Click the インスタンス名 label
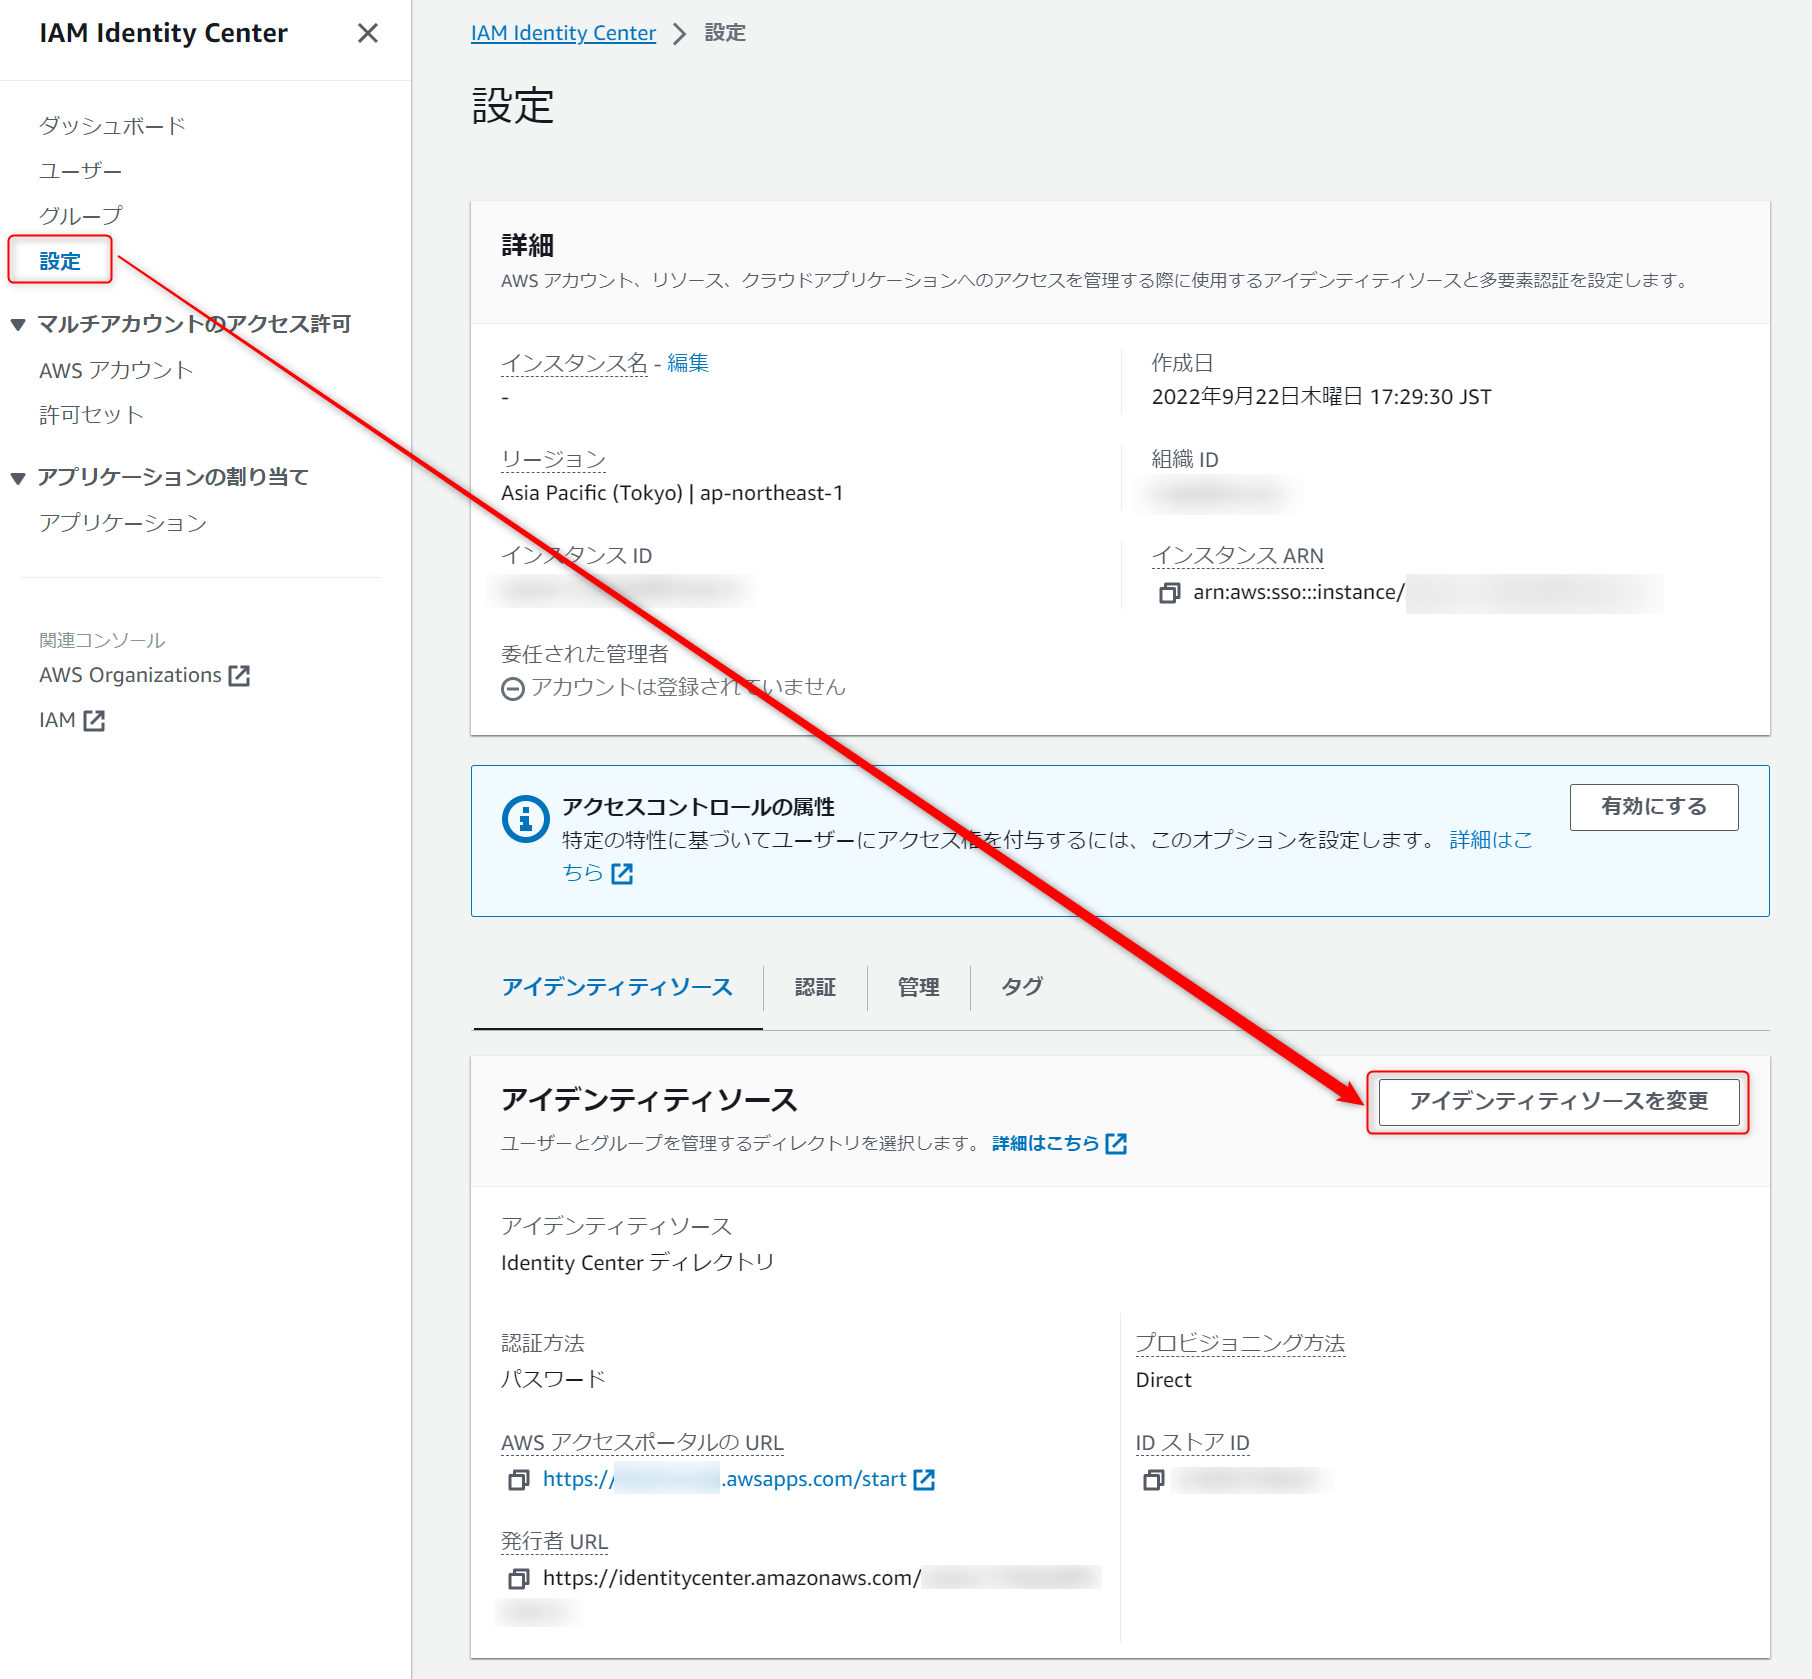The height and width of the screenshot is (1679, 1812). point(574,363)
